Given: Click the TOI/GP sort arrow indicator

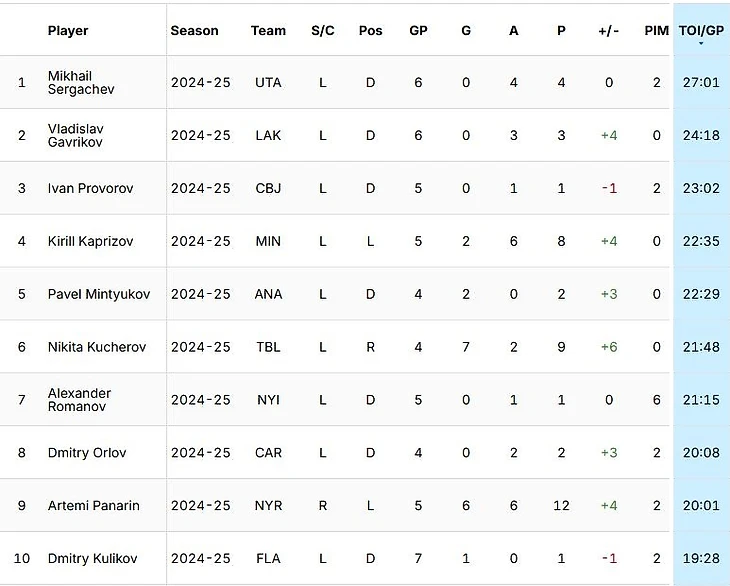Looking at the screenshot, I should coord(701,44).
